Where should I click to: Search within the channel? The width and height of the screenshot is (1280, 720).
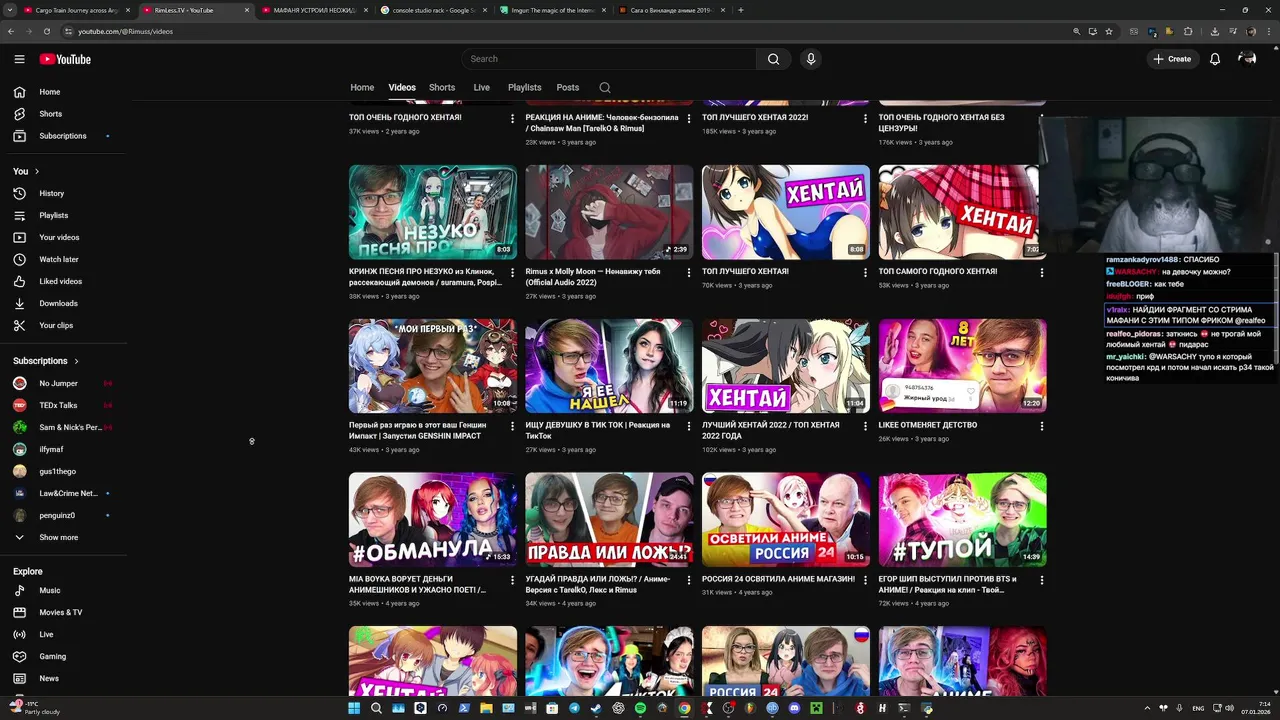coord(605,87)
